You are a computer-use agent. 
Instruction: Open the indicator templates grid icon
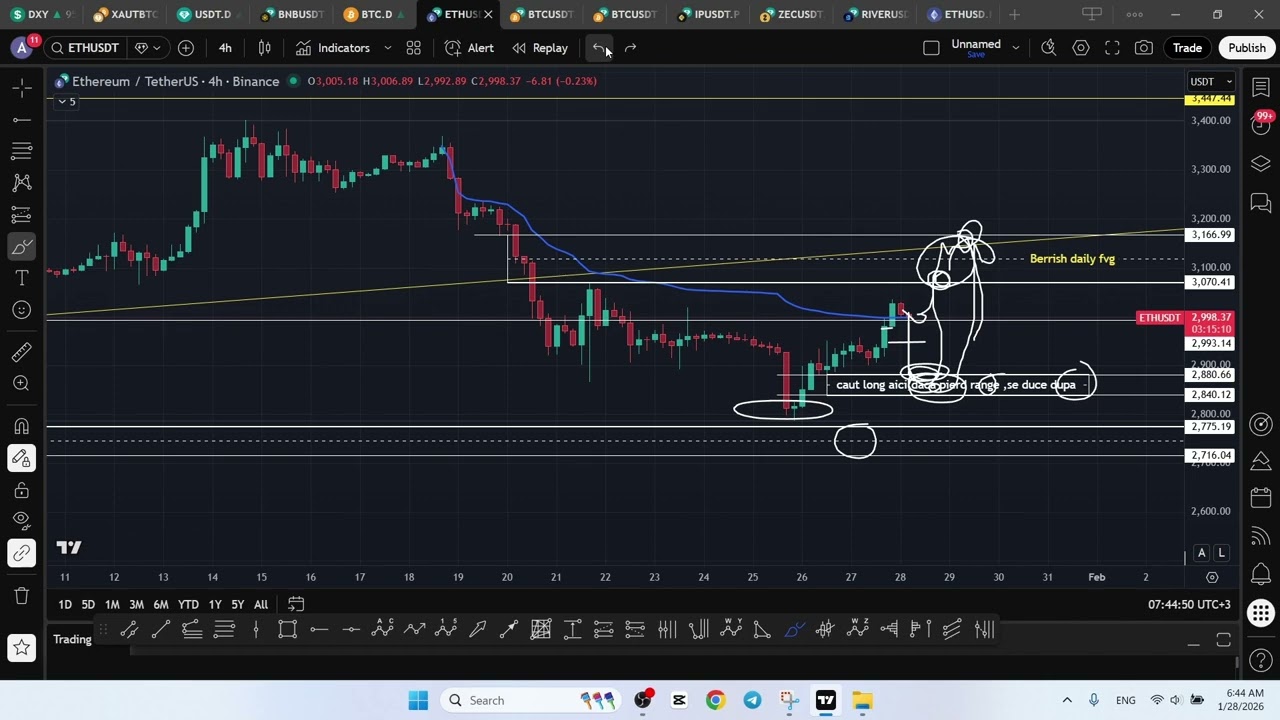(413, 48)
